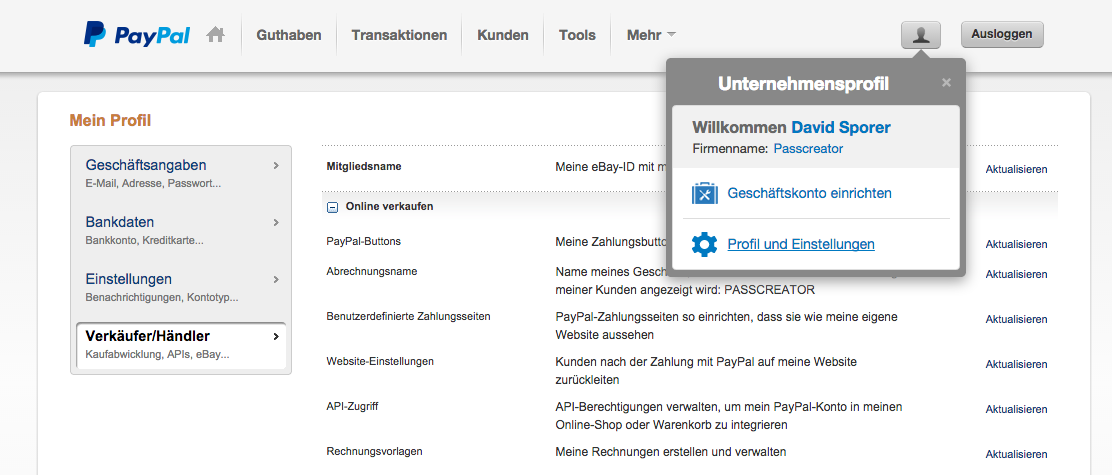1112x475 pixels.
Task: Click the toolbox icon beside Geschäftskonto einrichten
Action: [x=705, y=193]
